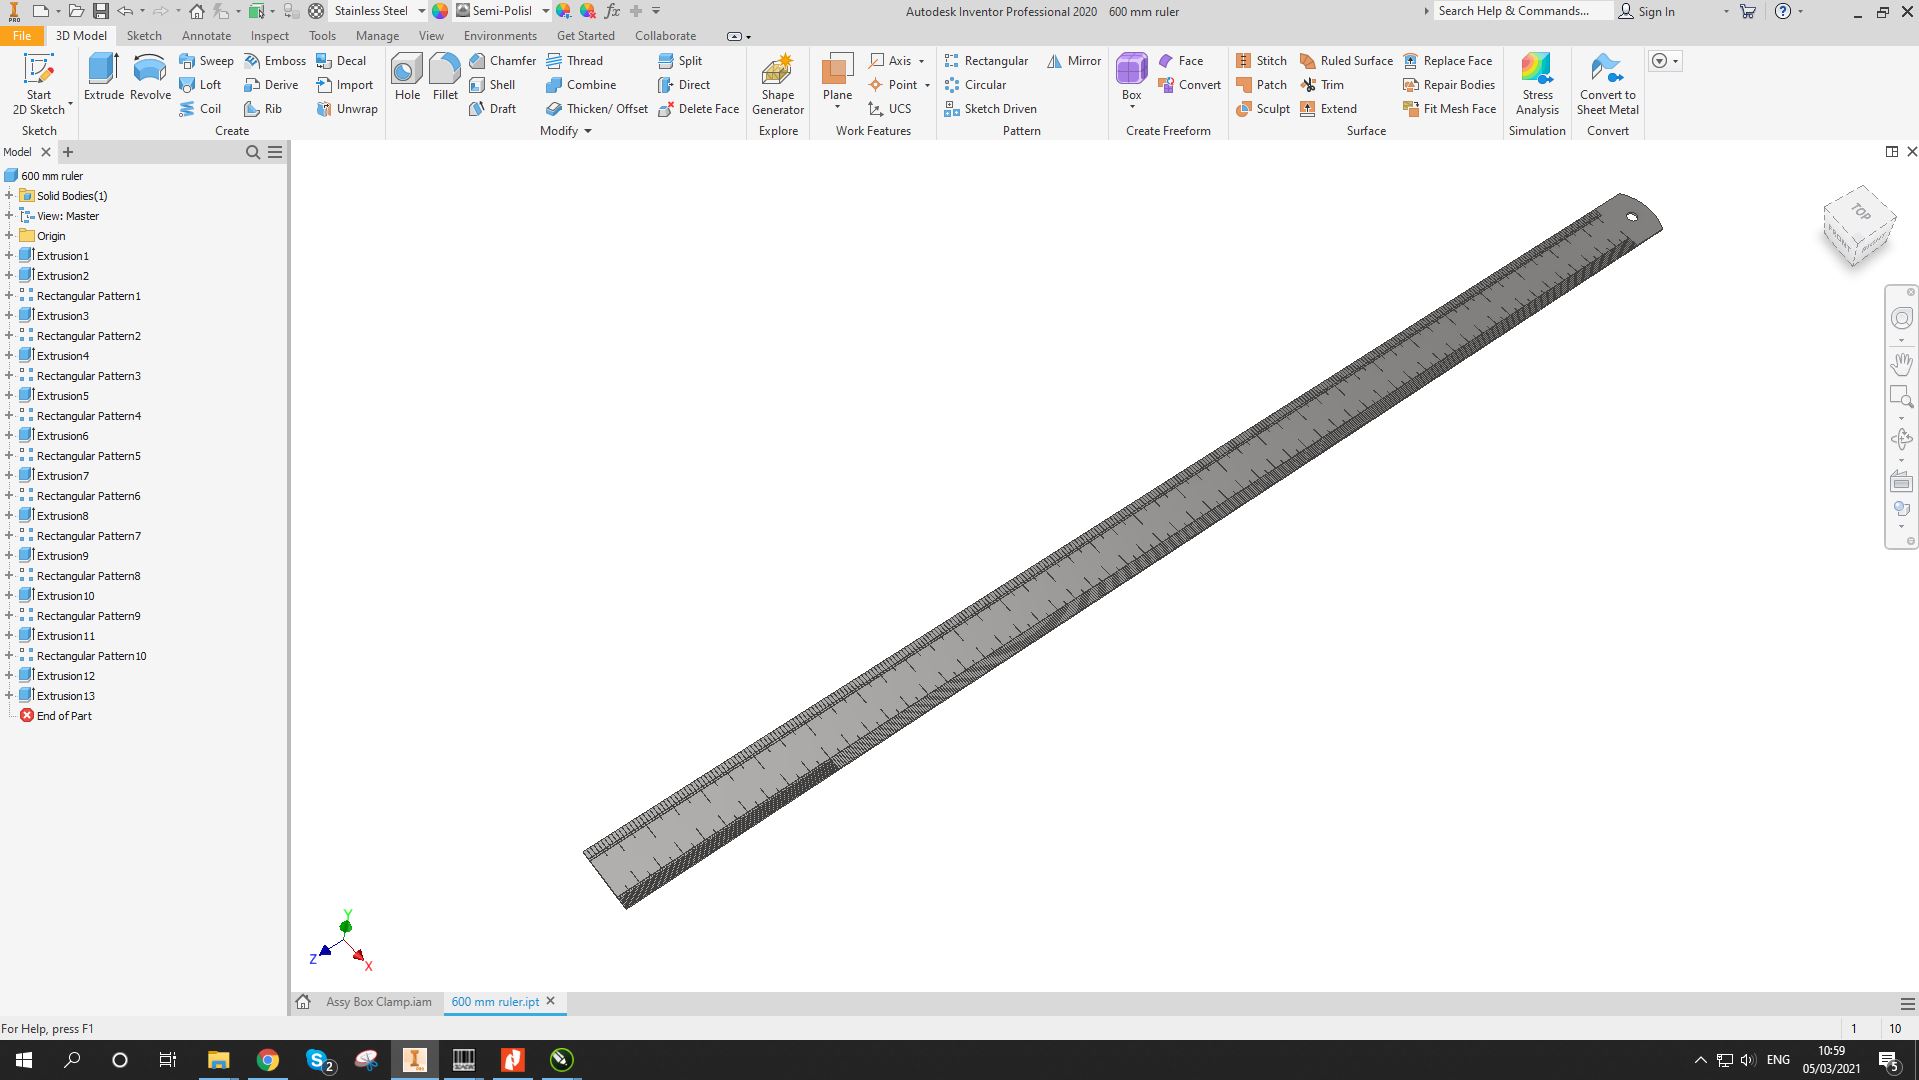This screenshot has width=1919, height=1080.
Task: Expand the Extrusion1 tree node
Action: point(9,256)
